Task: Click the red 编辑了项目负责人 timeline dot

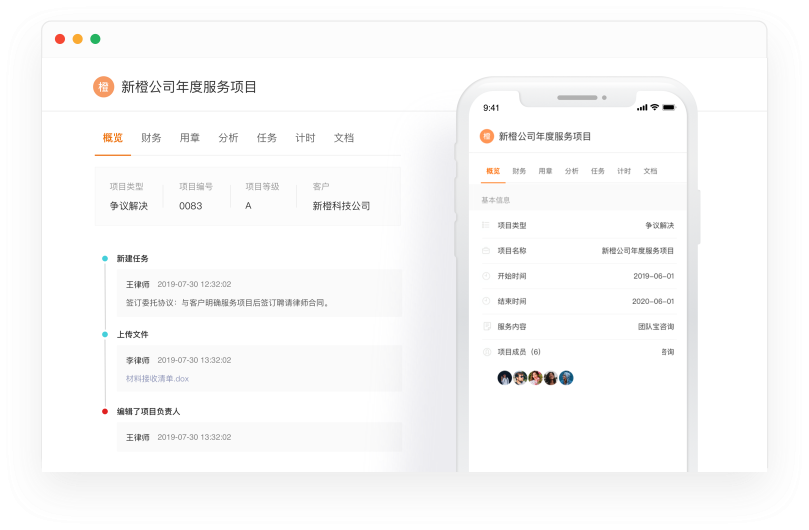Action: [104, 411]
